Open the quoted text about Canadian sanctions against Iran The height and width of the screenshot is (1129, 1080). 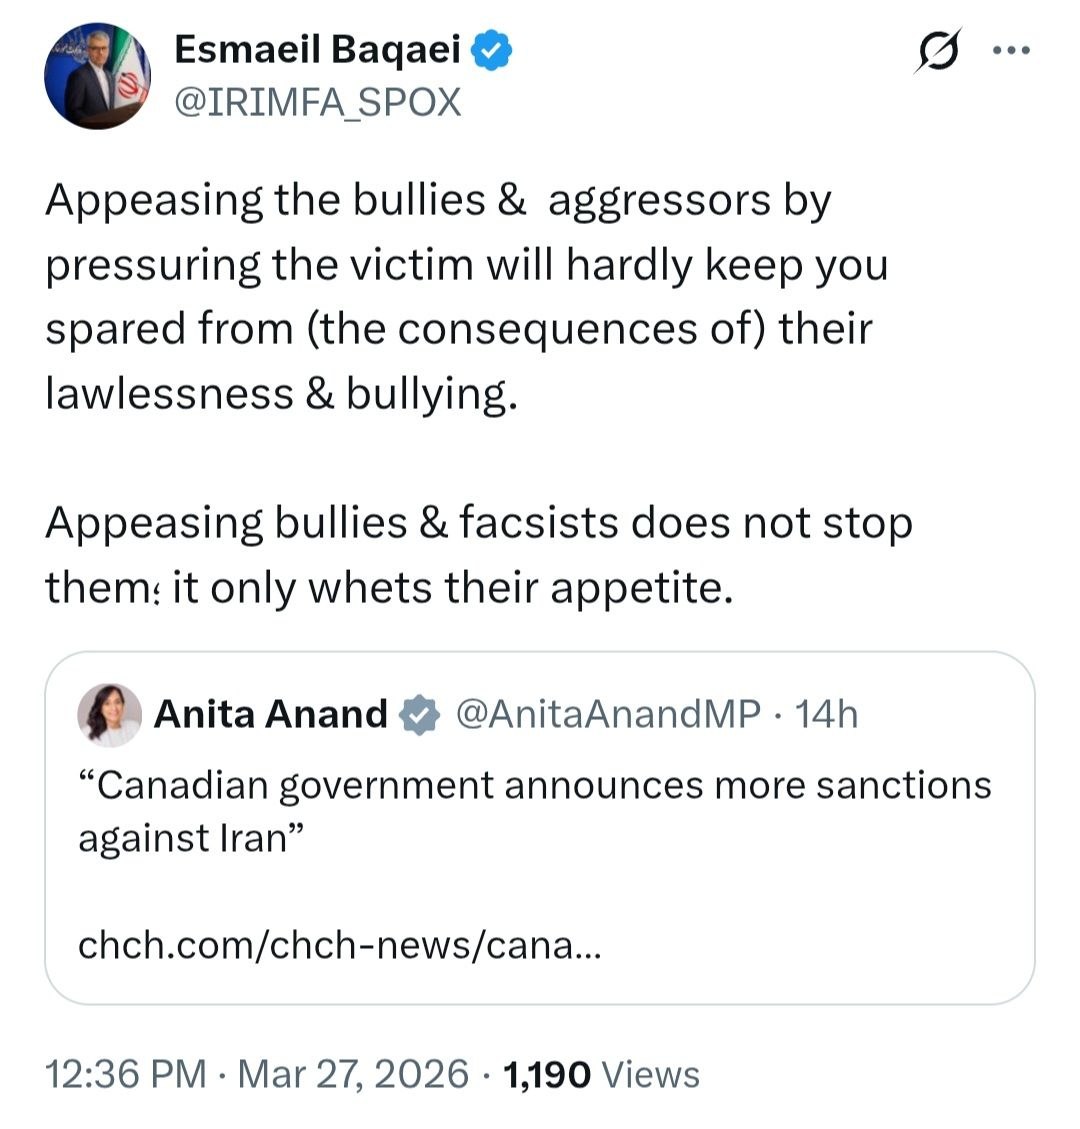[x=534, y=810]
